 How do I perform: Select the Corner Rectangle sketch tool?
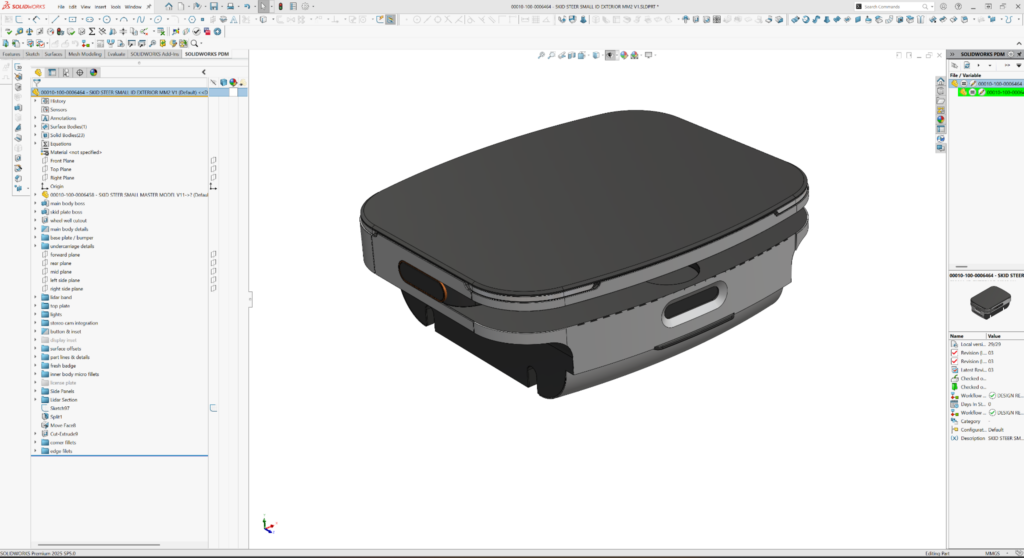pyautogui.click(x=72, y=20)
